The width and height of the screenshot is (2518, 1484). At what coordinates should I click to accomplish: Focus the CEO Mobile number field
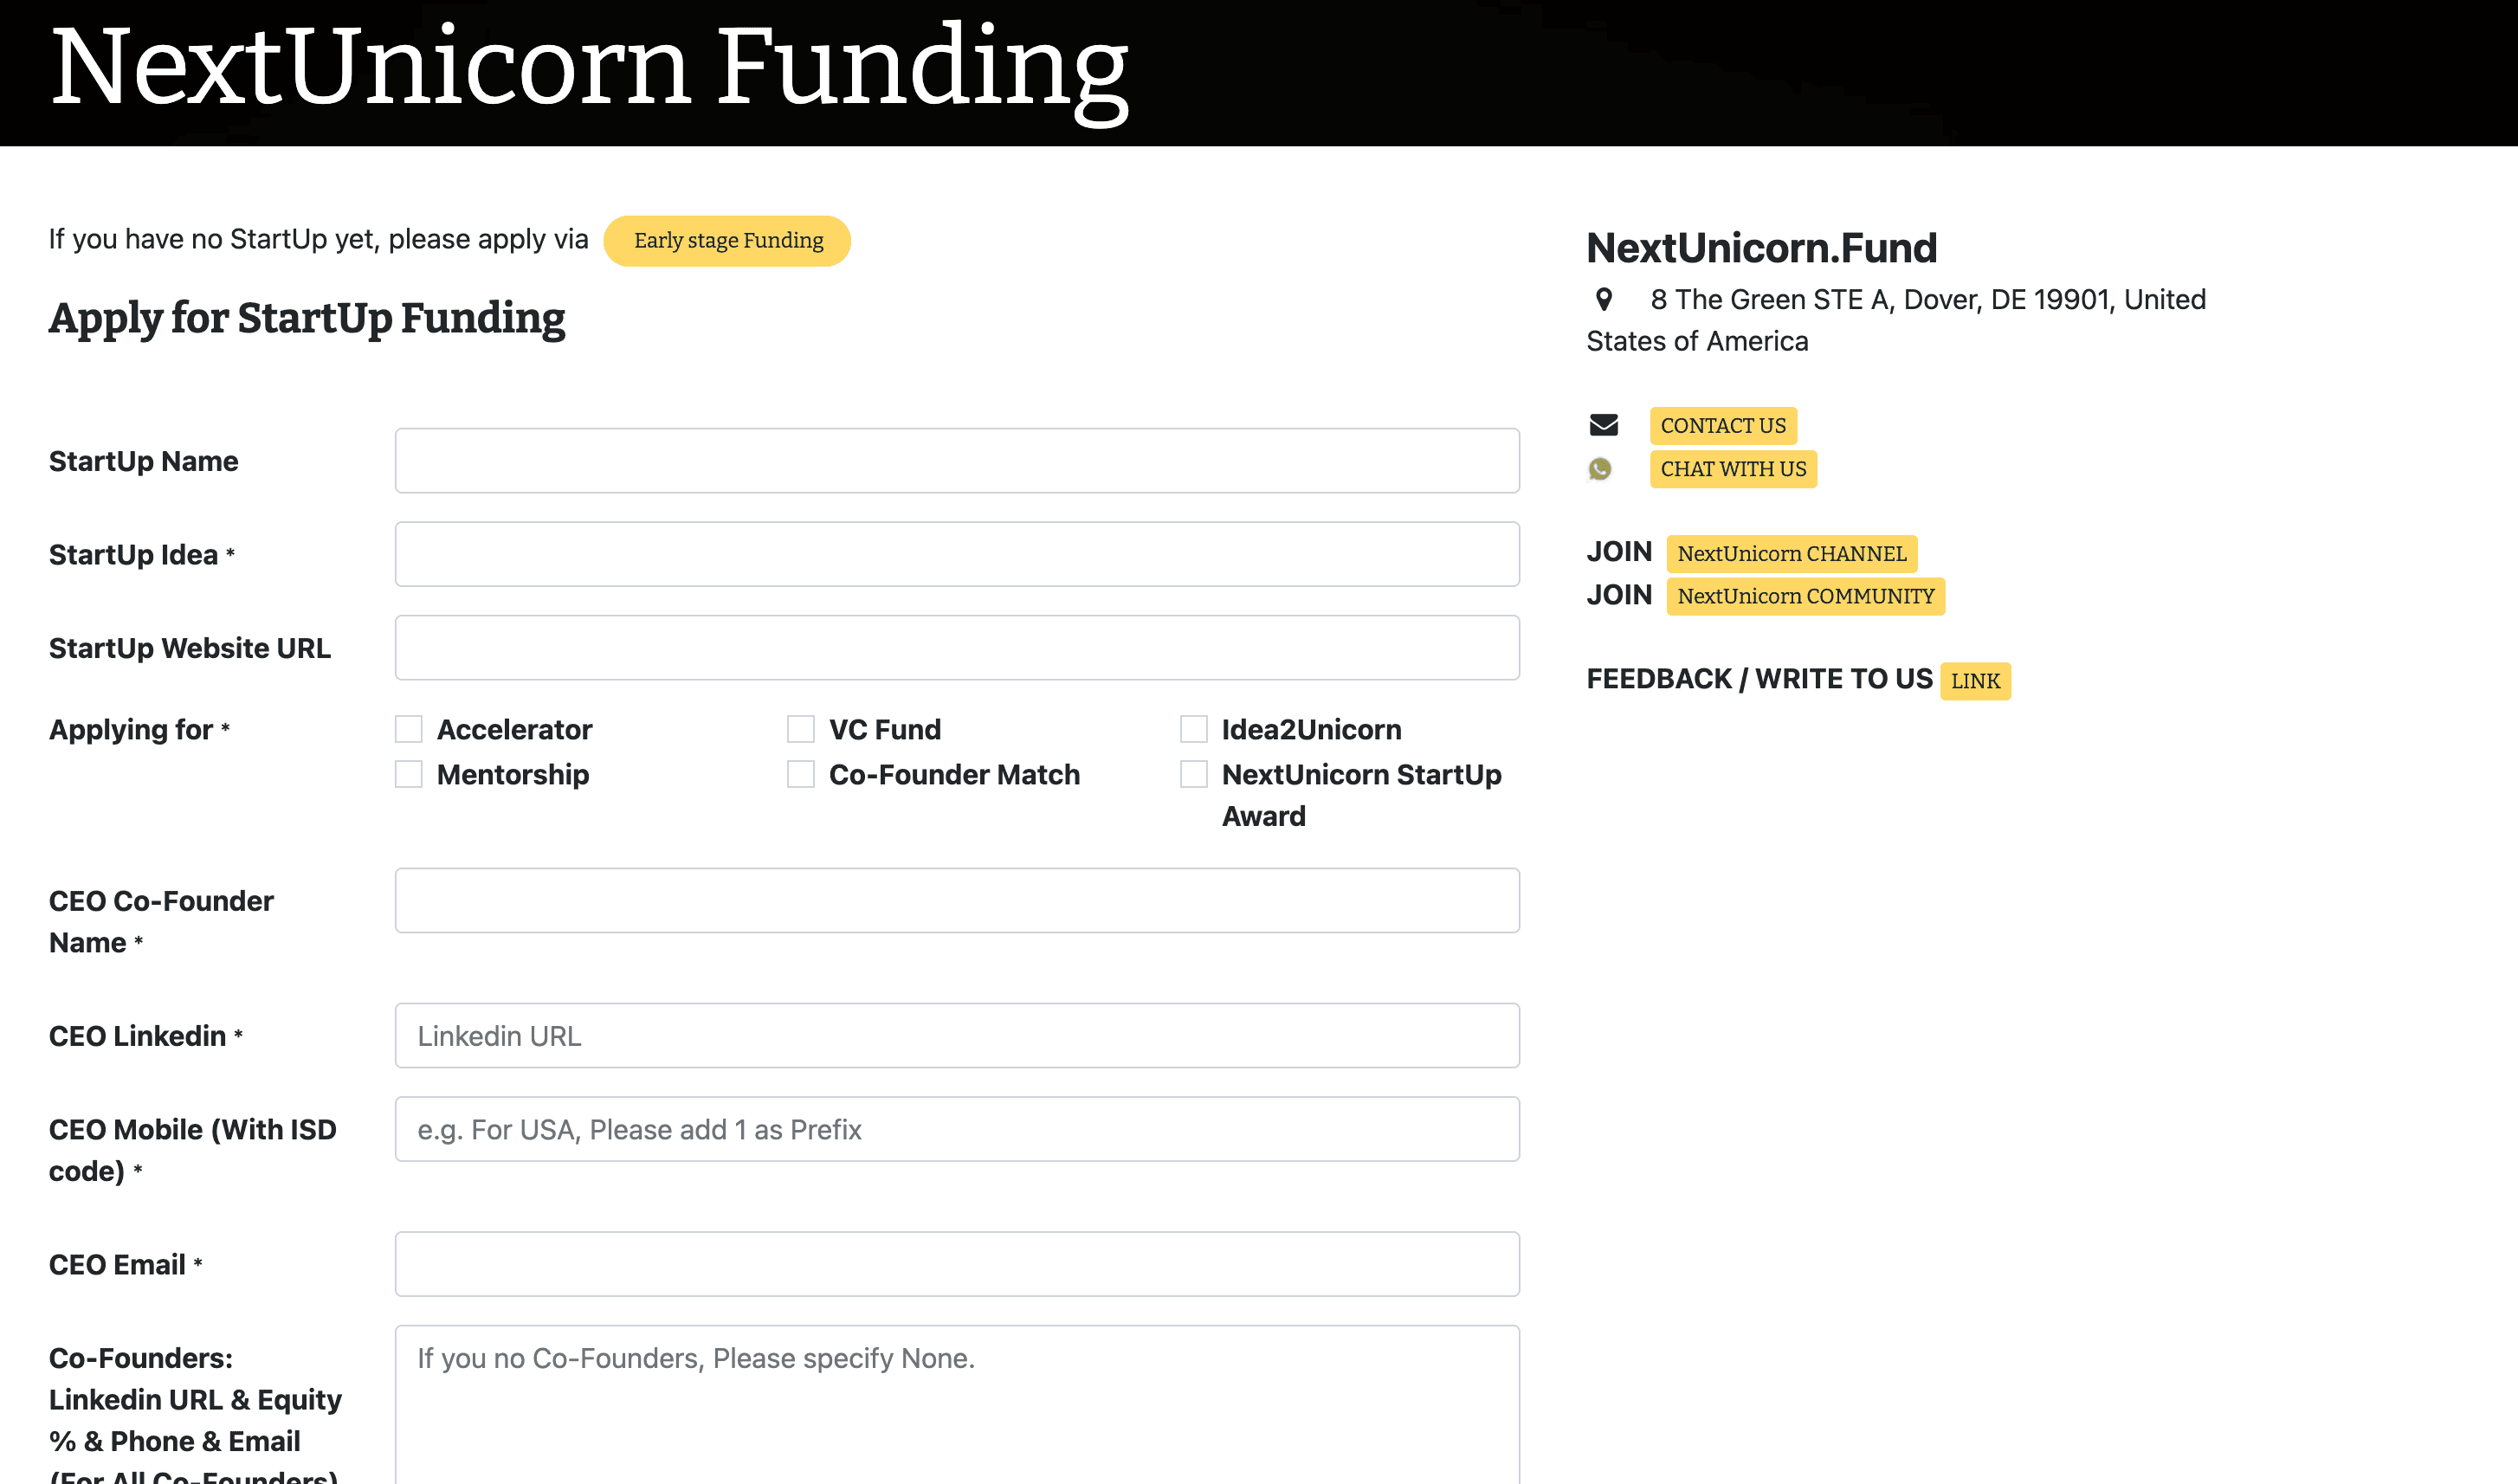[x=957, y=1129]
